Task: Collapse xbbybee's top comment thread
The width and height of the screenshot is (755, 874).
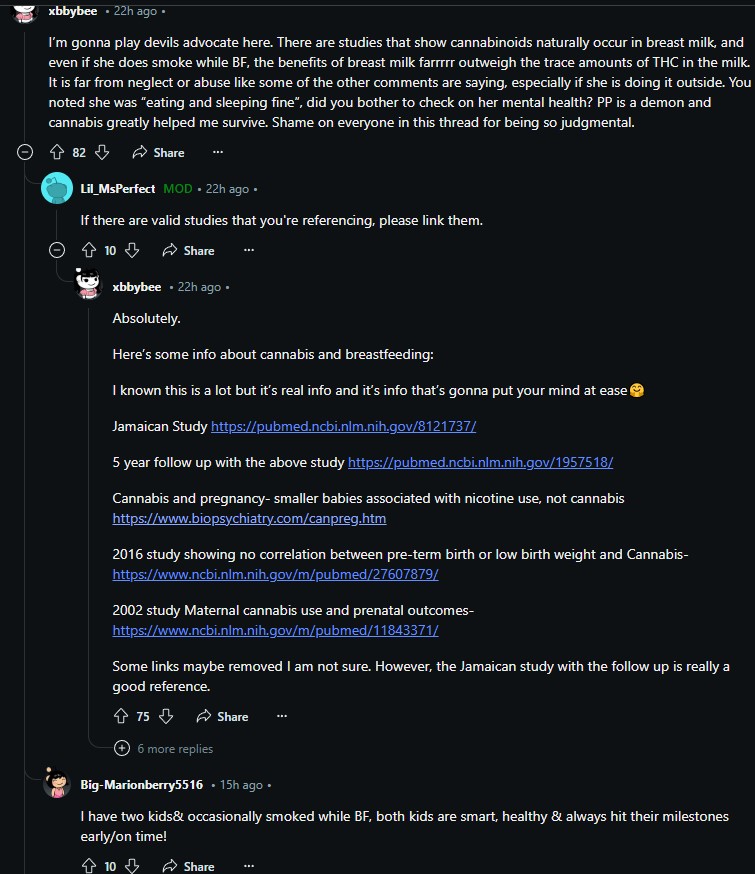Action: pos(25,152)
